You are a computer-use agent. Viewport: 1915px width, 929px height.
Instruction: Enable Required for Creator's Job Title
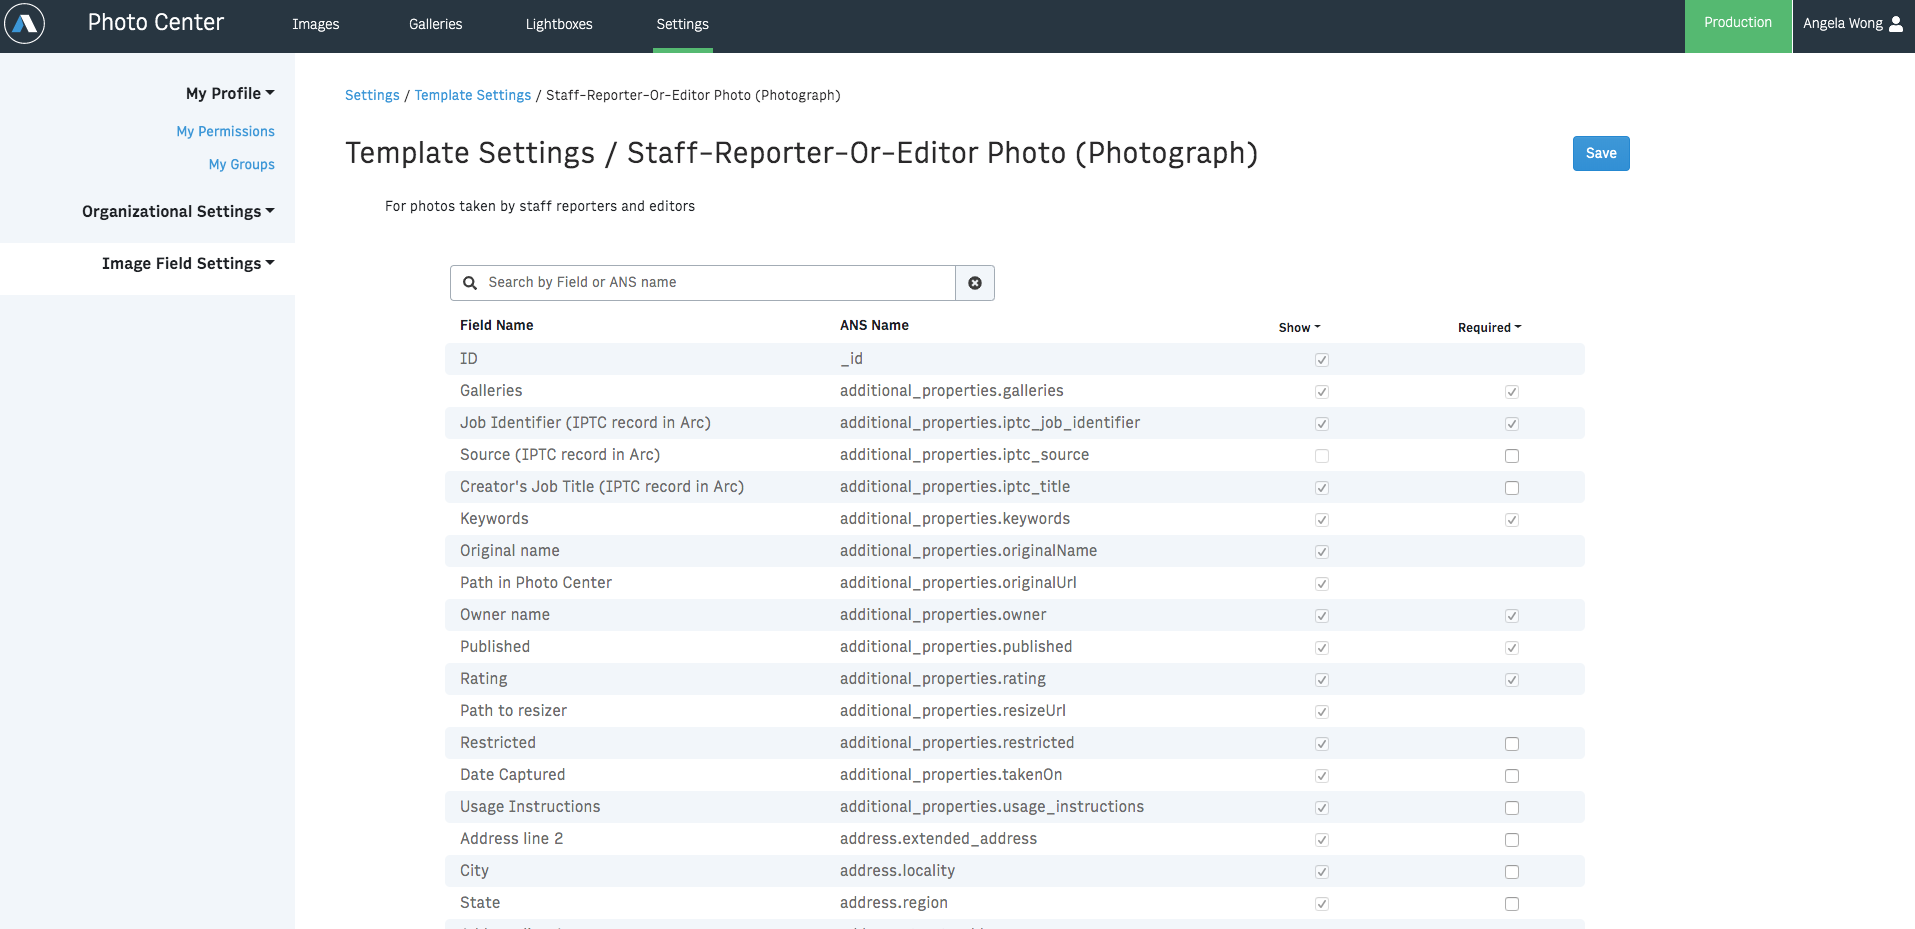[x=1512, y=488]
